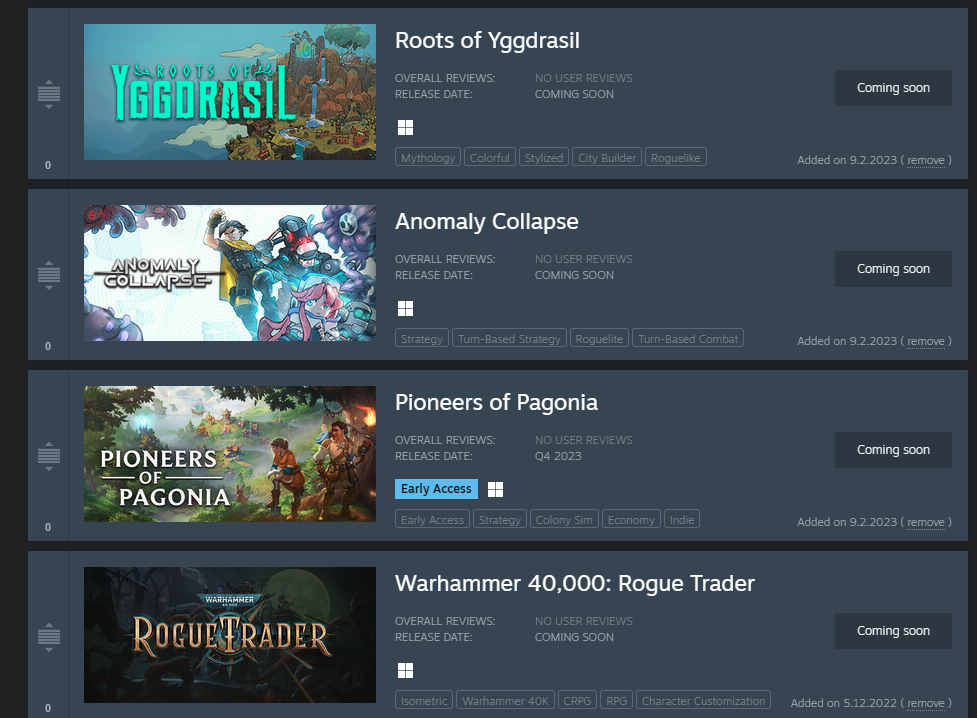The width and height of the screenshot is (977, 718).
Task: Click the Windows platform icon under Roots of Yggdrasil
Action: [405, 128]
